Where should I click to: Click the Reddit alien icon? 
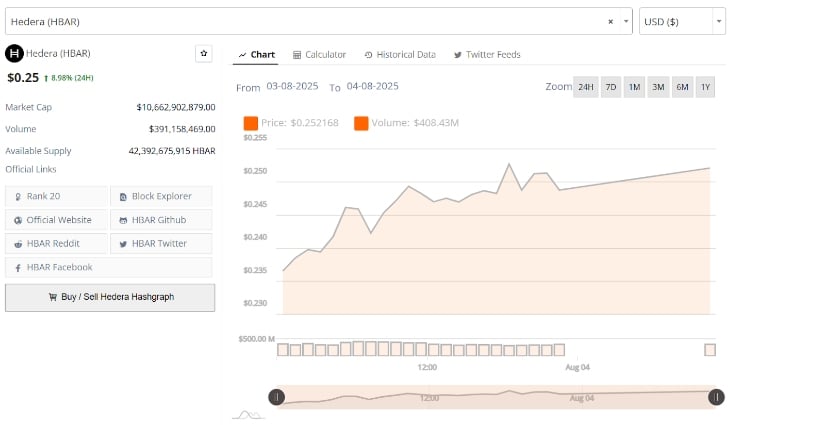pyautogui.click(x=18, y=244)
